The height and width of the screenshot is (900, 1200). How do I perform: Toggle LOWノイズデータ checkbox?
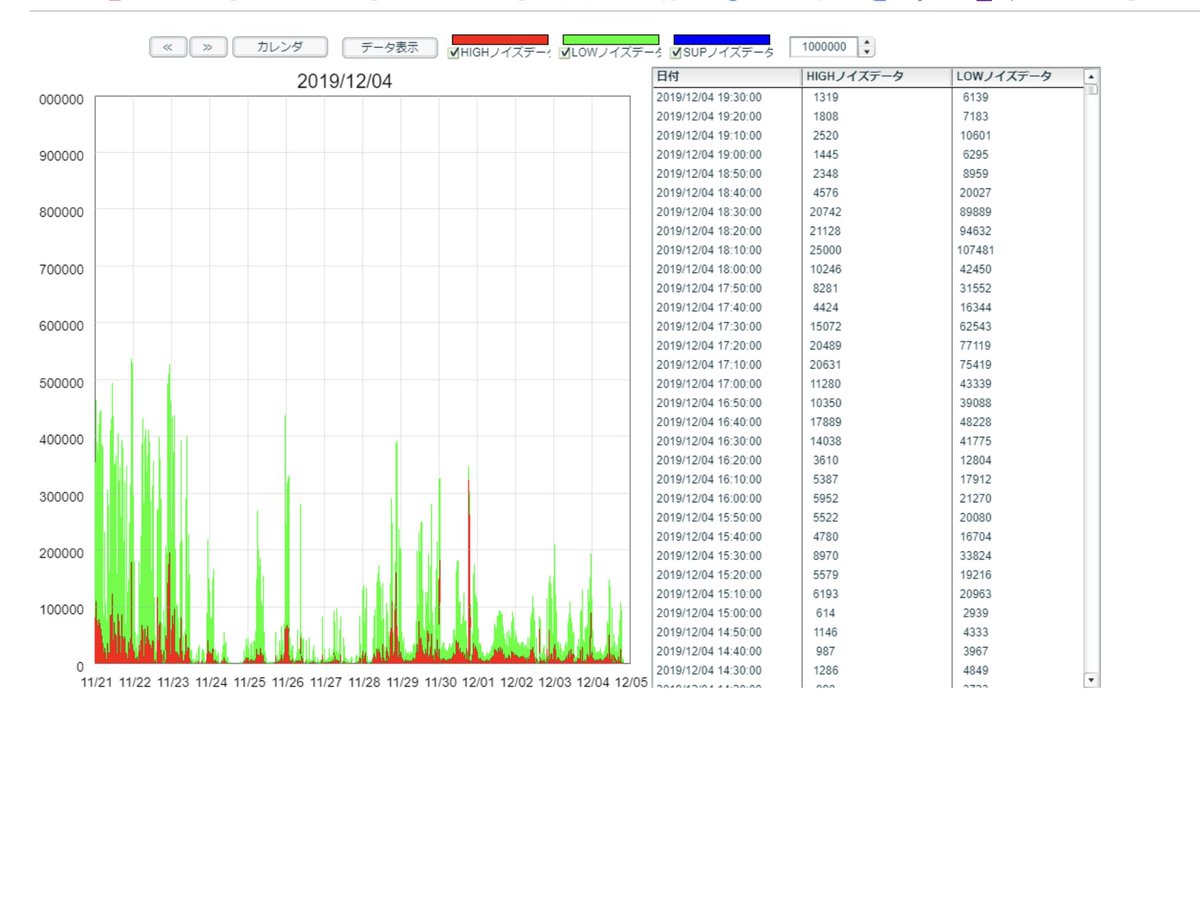pos(565,53)
